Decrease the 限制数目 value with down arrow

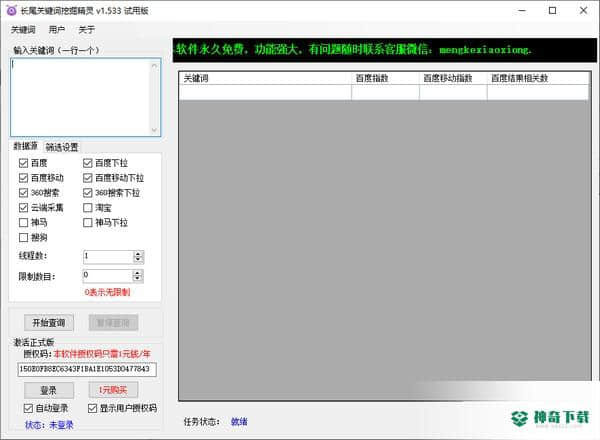(137, 279)
